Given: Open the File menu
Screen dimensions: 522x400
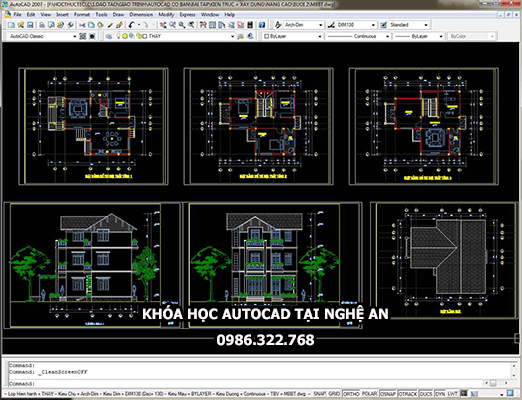Looking at the screenshot, I should tap(17, 15).
